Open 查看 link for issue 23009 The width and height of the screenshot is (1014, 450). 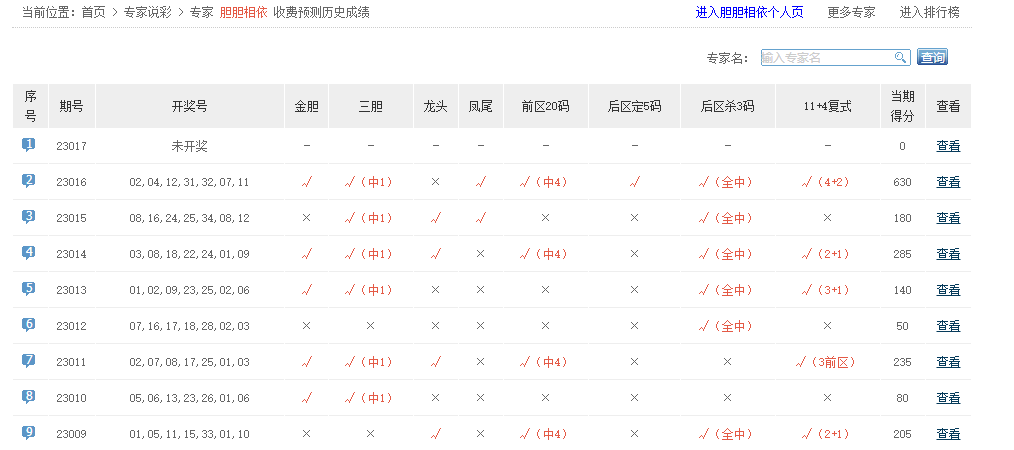948,434
